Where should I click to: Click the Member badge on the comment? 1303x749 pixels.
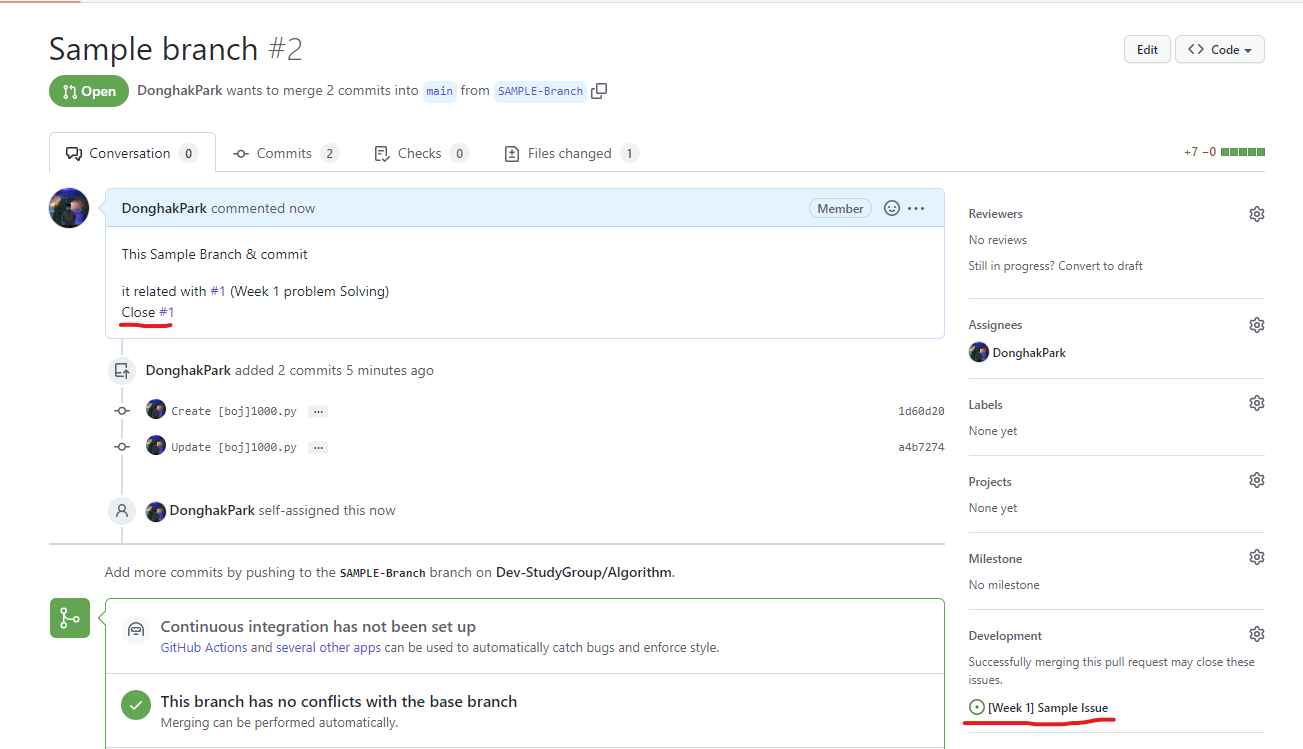(840, 208)
